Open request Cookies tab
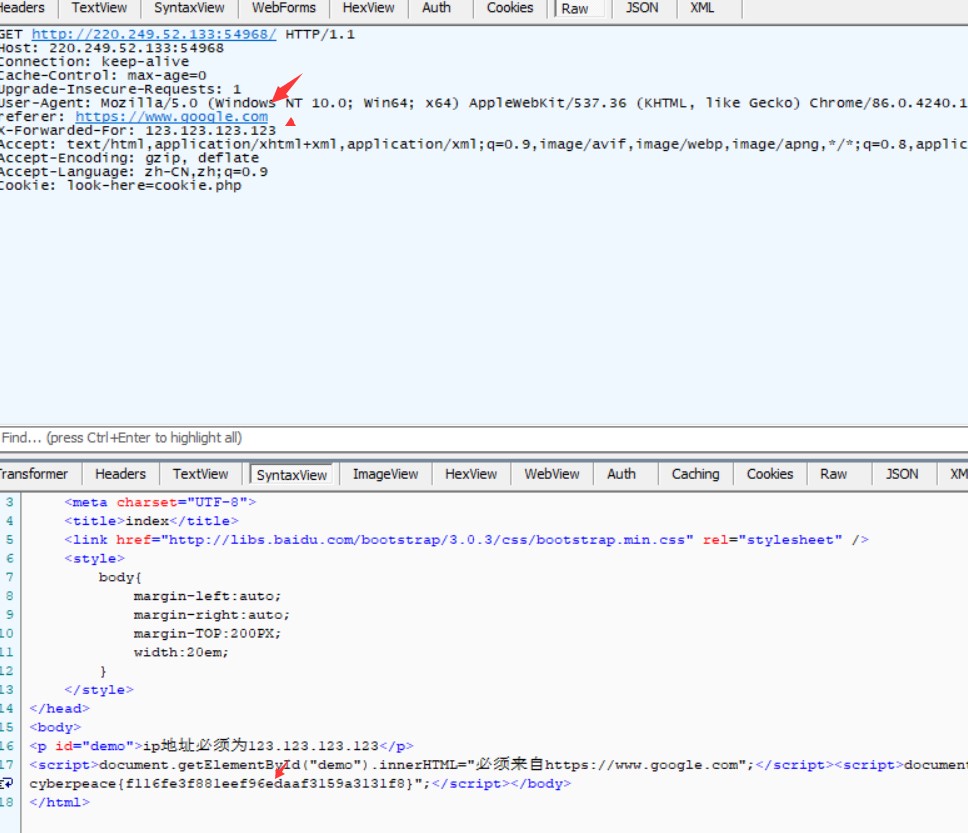The height and width of the screenshot is (833, 968). coord(510,8)
